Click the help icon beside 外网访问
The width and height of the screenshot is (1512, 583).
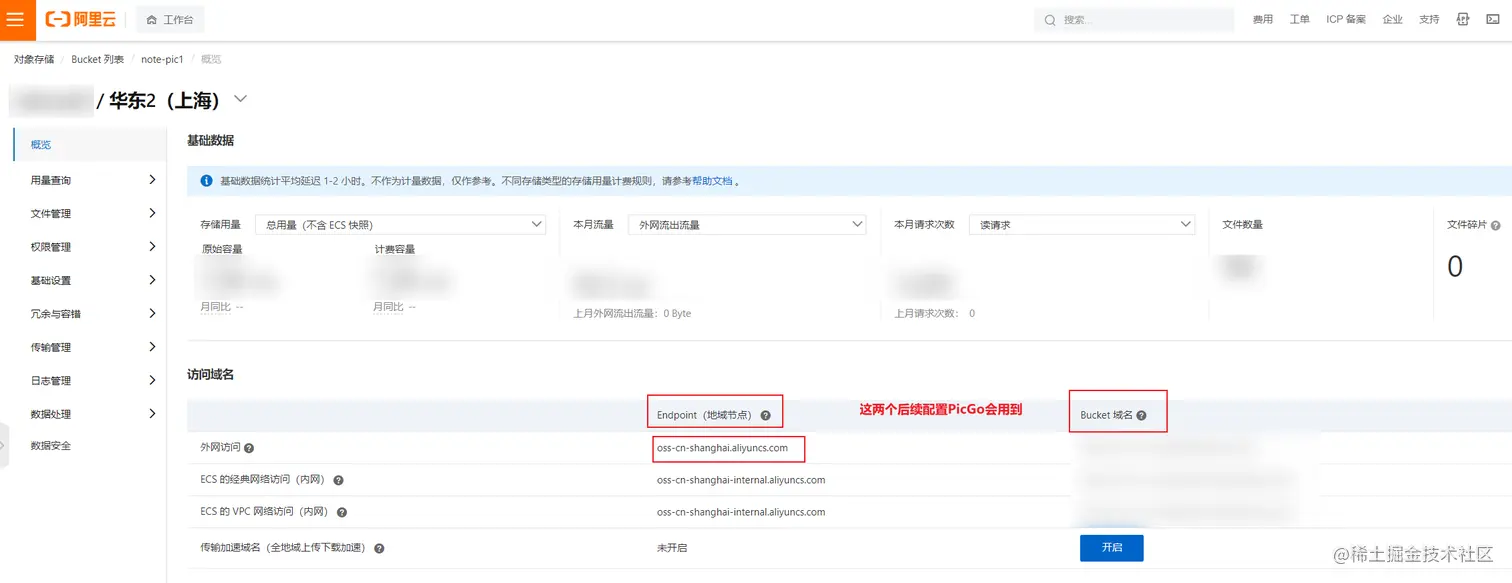(249, 449)
